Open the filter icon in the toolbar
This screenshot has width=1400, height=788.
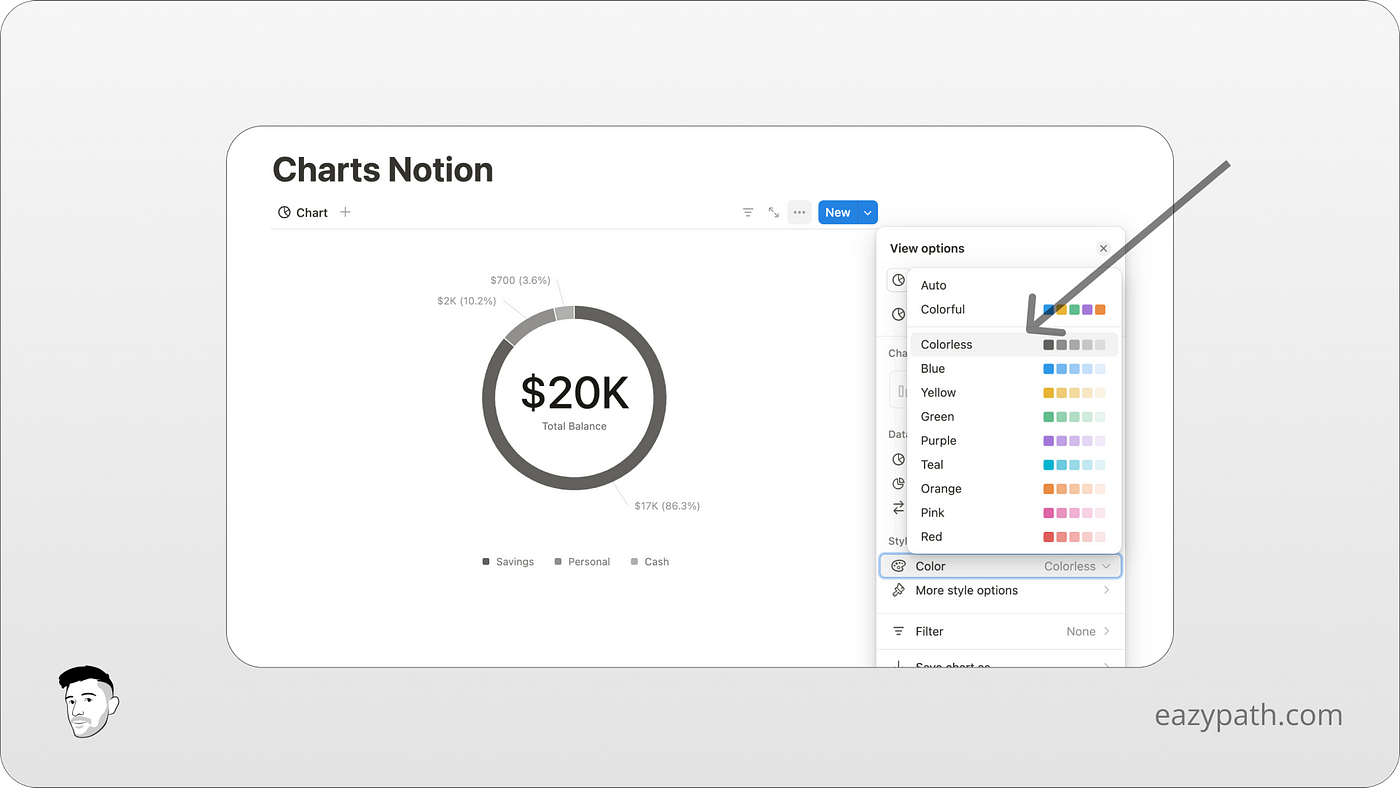point(747,212)
